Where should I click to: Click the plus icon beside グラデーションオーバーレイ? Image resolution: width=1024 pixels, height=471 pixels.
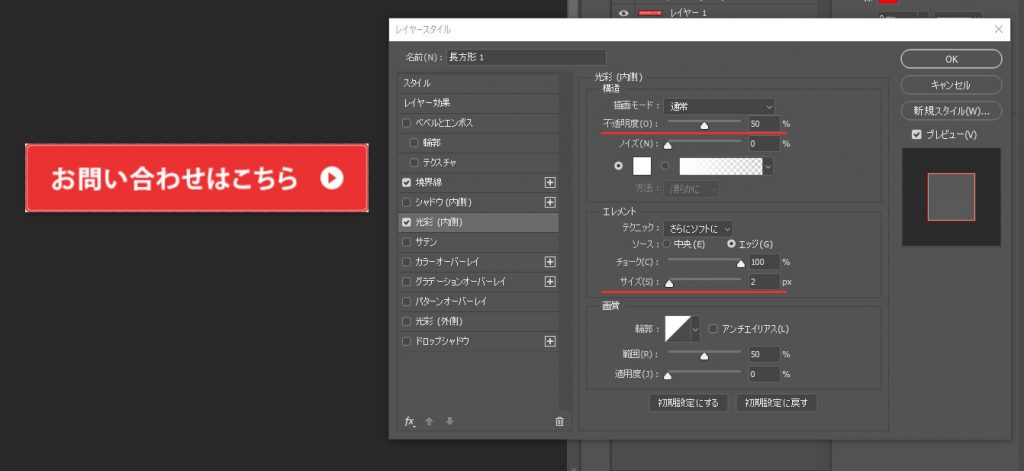(x=549, y=282)
